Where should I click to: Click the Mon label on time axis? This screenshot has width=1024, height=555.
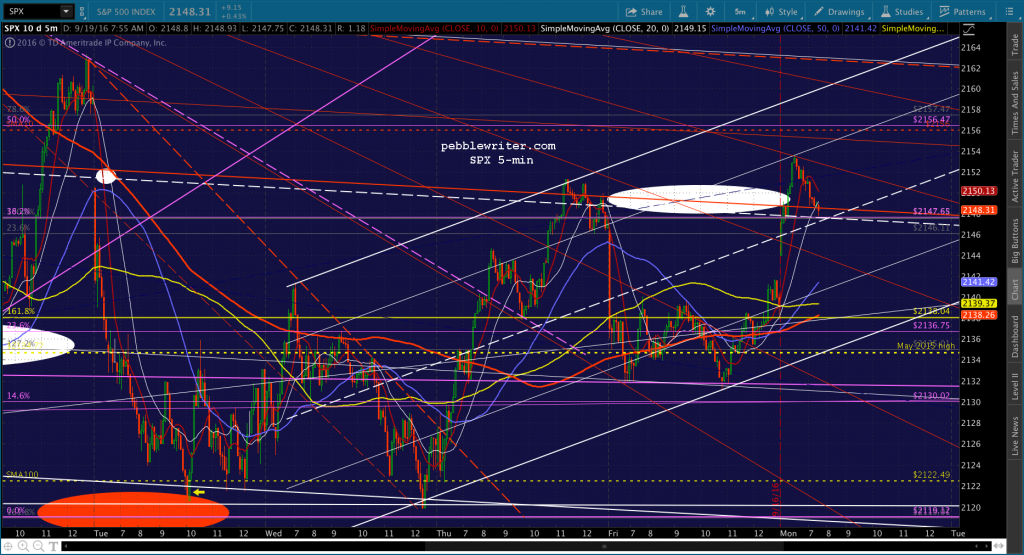point(788,533)
